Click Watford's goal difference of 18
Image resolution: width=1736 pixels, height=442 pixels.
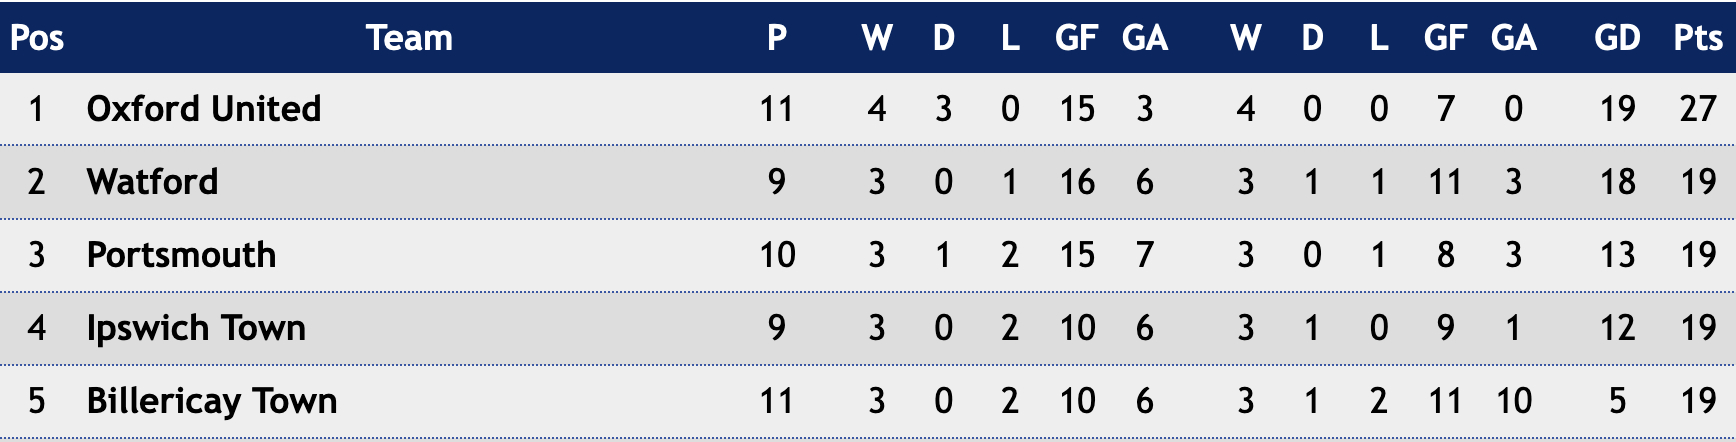click(1617, 181)
